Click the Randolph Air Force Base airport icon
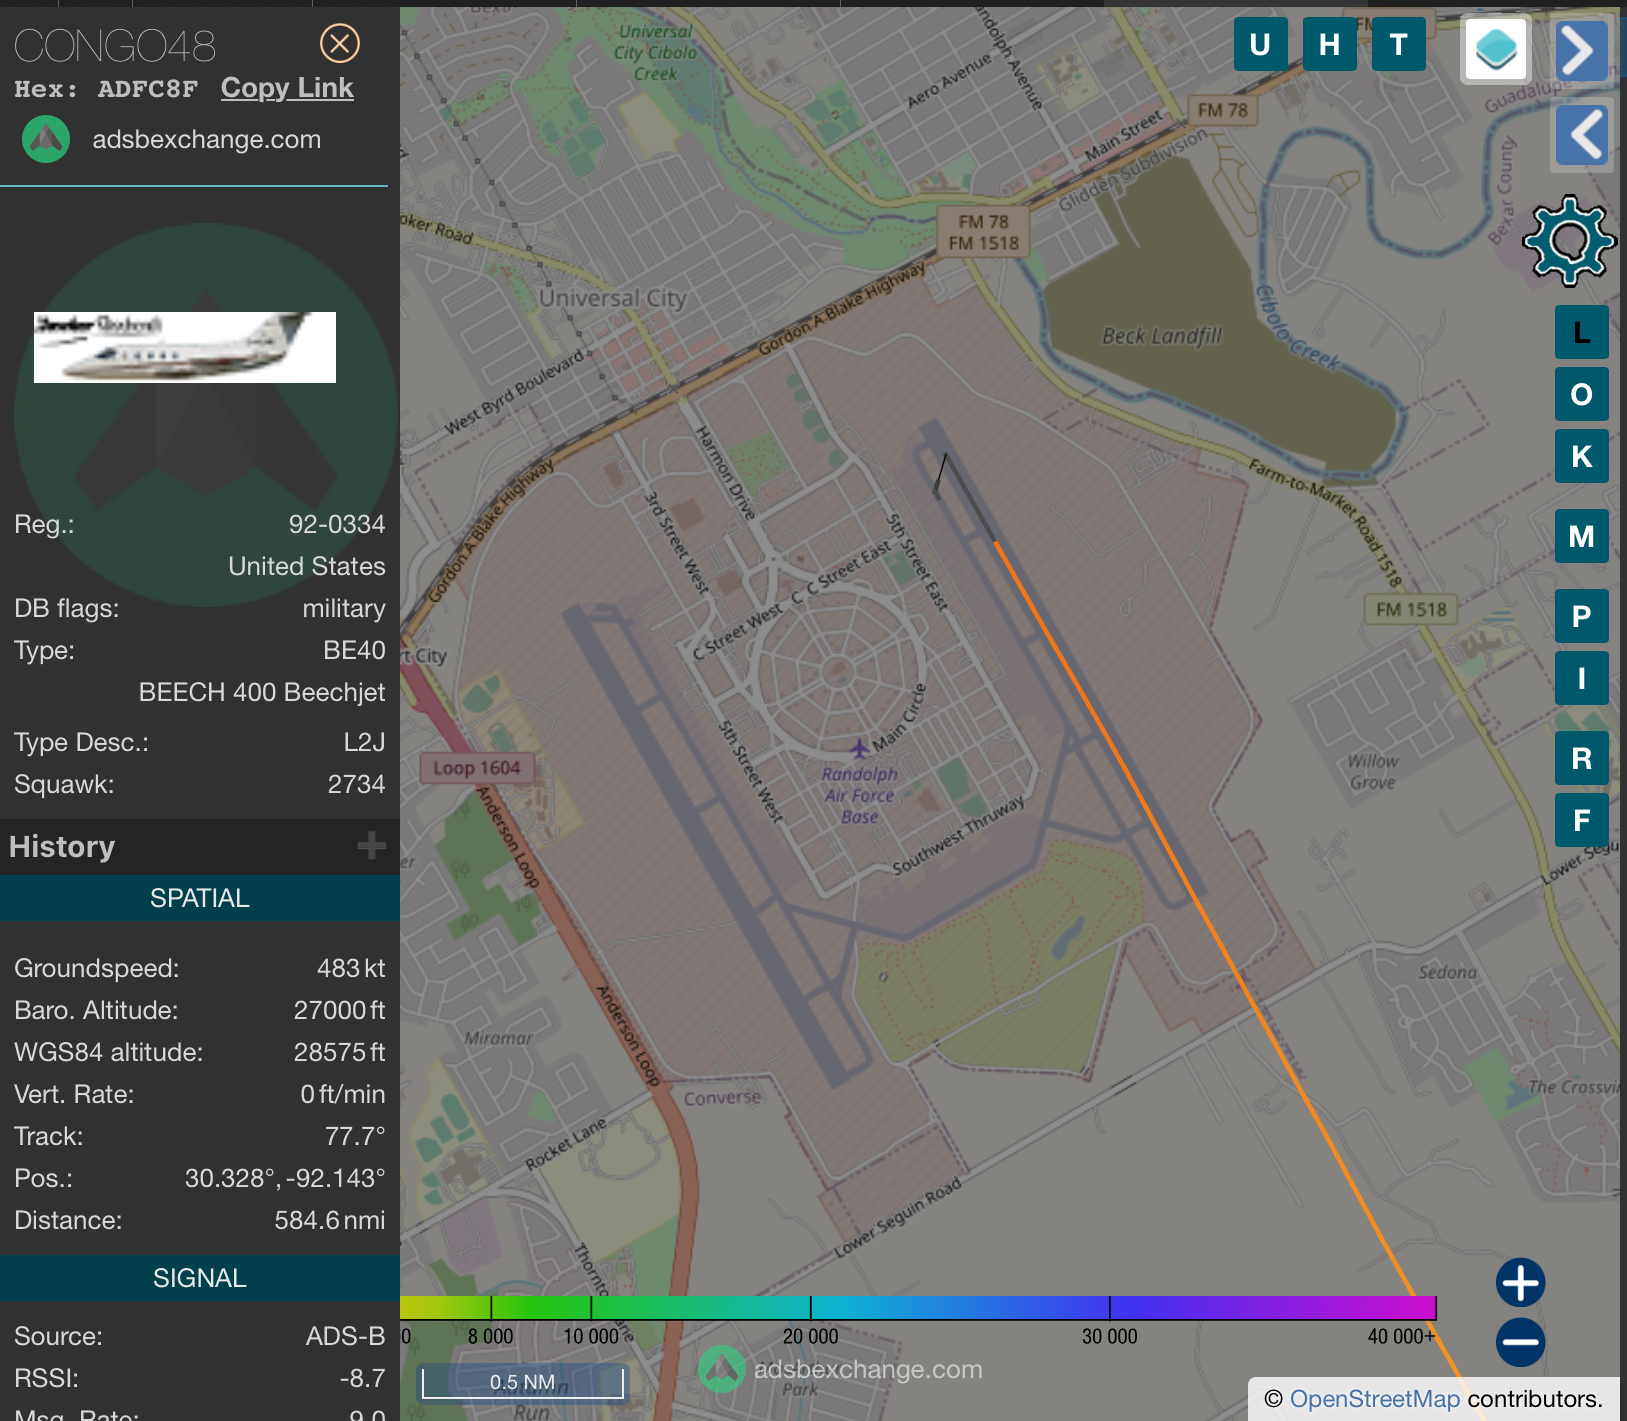This screenshot has height=1421, width=1627. point(859,748)
